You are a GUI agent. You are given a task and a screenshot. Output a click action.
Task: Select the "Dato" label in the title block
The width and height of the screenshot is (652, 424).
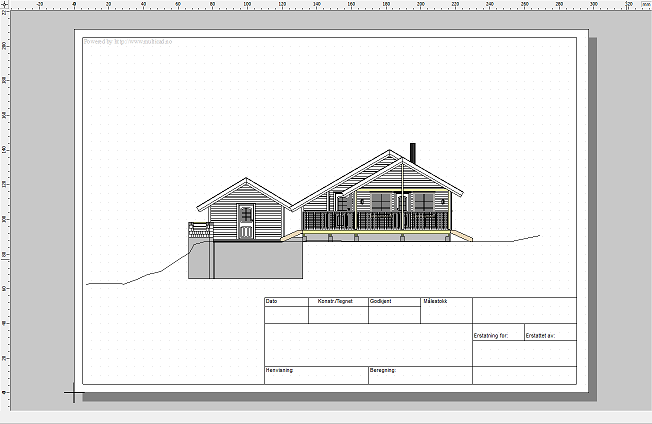pyautogui.click(x=272, y=301)
